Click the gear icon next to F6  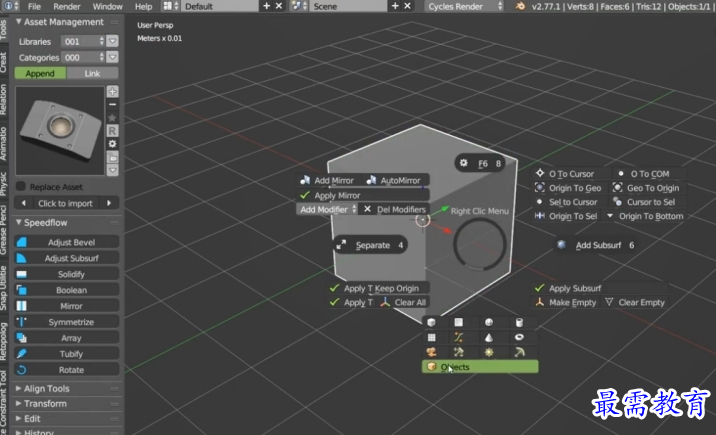(x=463, y=163)
